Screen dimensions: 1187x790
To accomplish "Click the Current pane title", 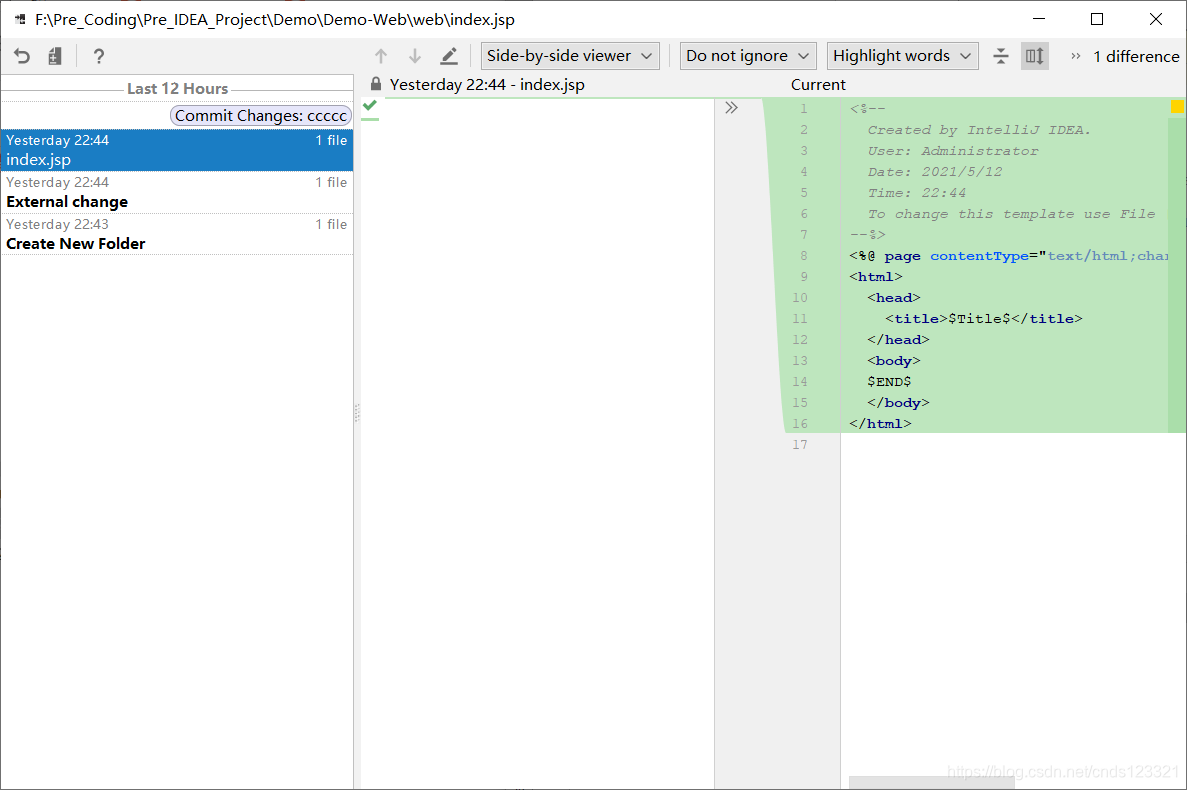I will click(x=818, y=85).
